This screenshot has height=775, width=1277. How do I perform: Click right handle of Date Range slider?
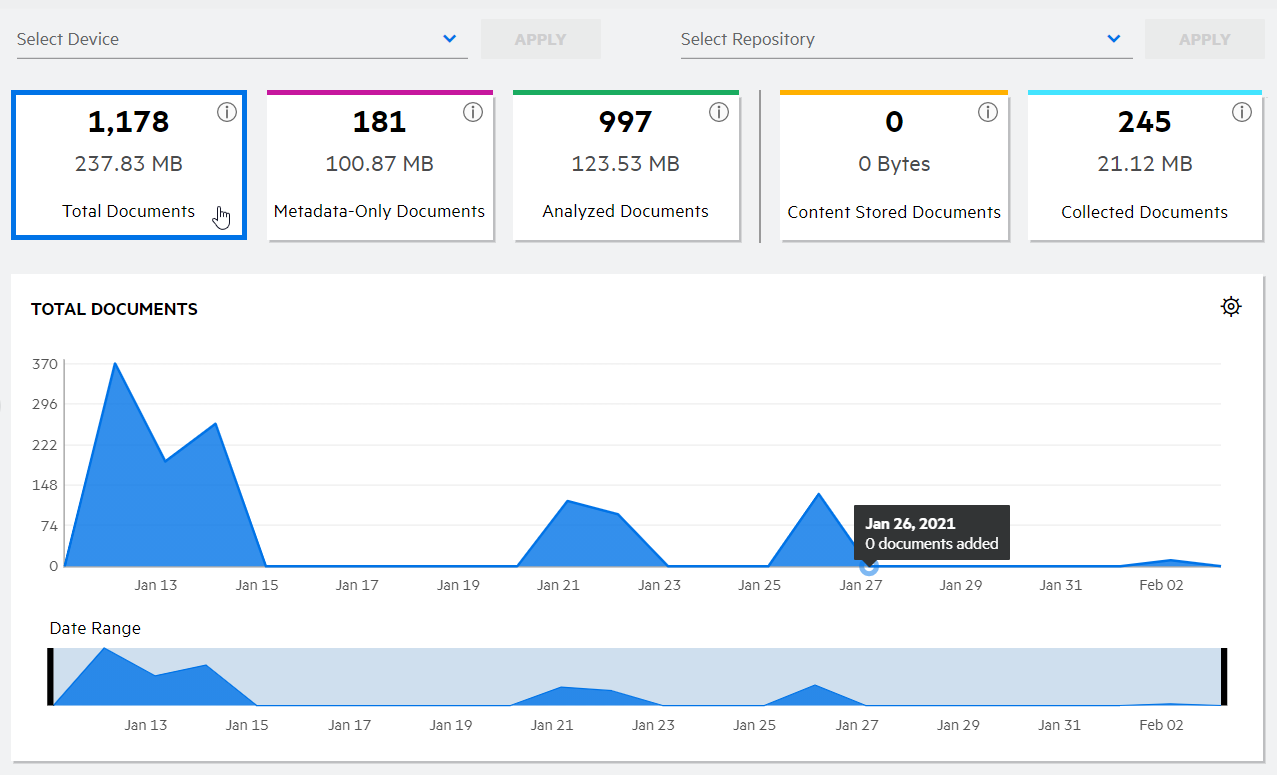(x=1224, y=677)
